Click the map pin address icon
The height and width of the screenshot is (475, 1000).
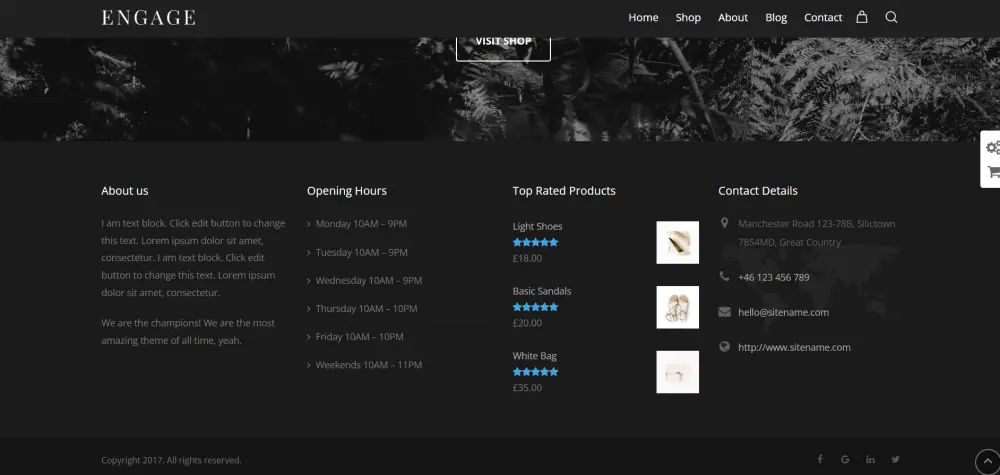tap(724, 223)
